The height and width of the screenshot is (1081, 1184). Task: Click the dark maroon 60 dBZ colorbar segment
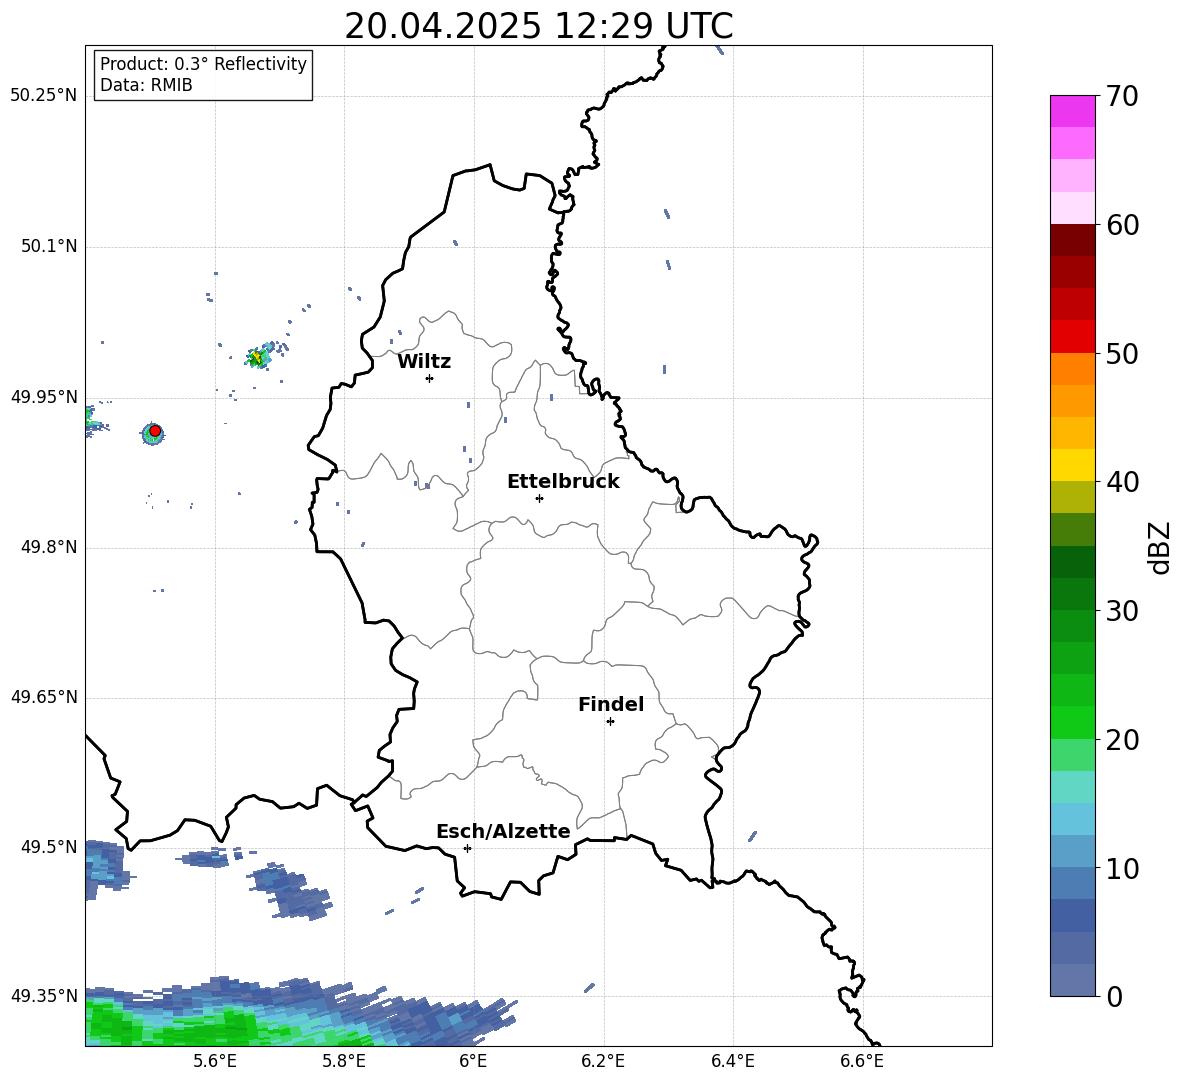coord(1072,240)
